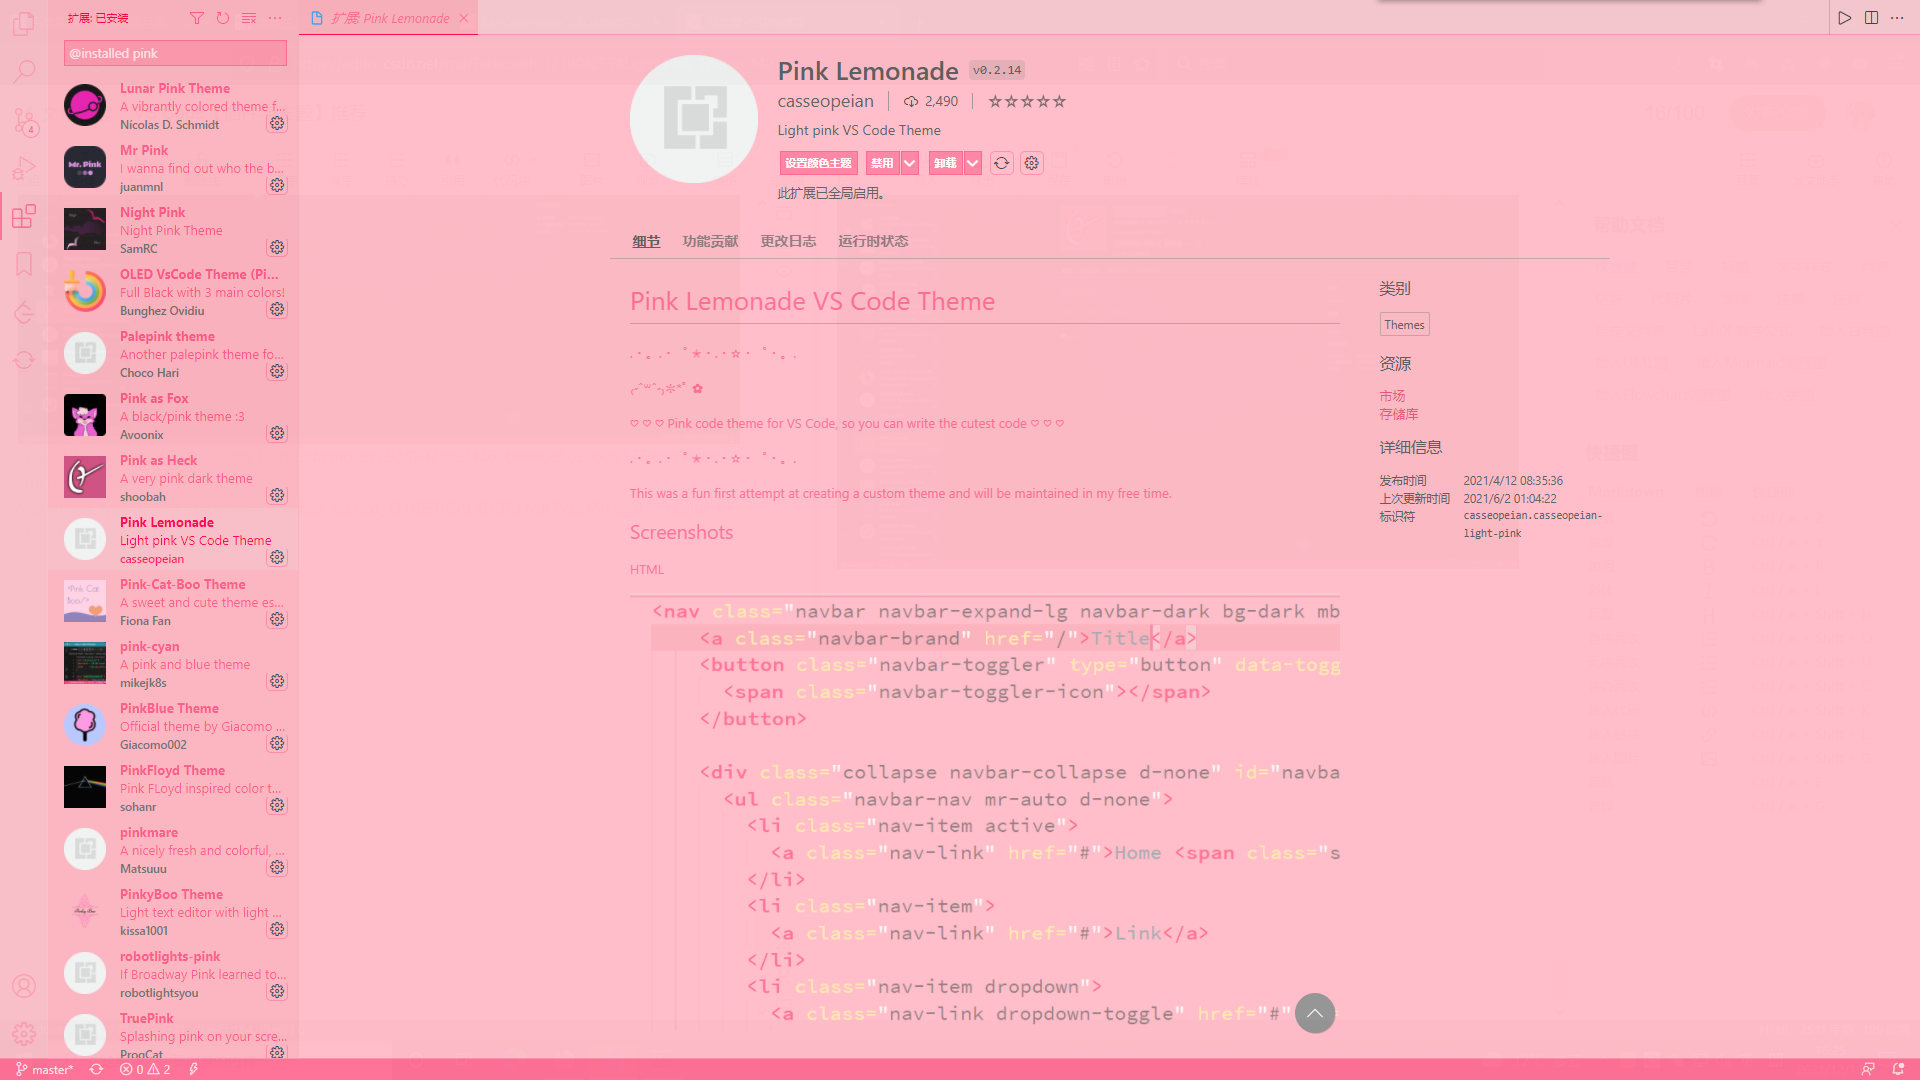Open the Explorer view at top of activity bar
This screenshot has height=1080, width=1920.
24,24
